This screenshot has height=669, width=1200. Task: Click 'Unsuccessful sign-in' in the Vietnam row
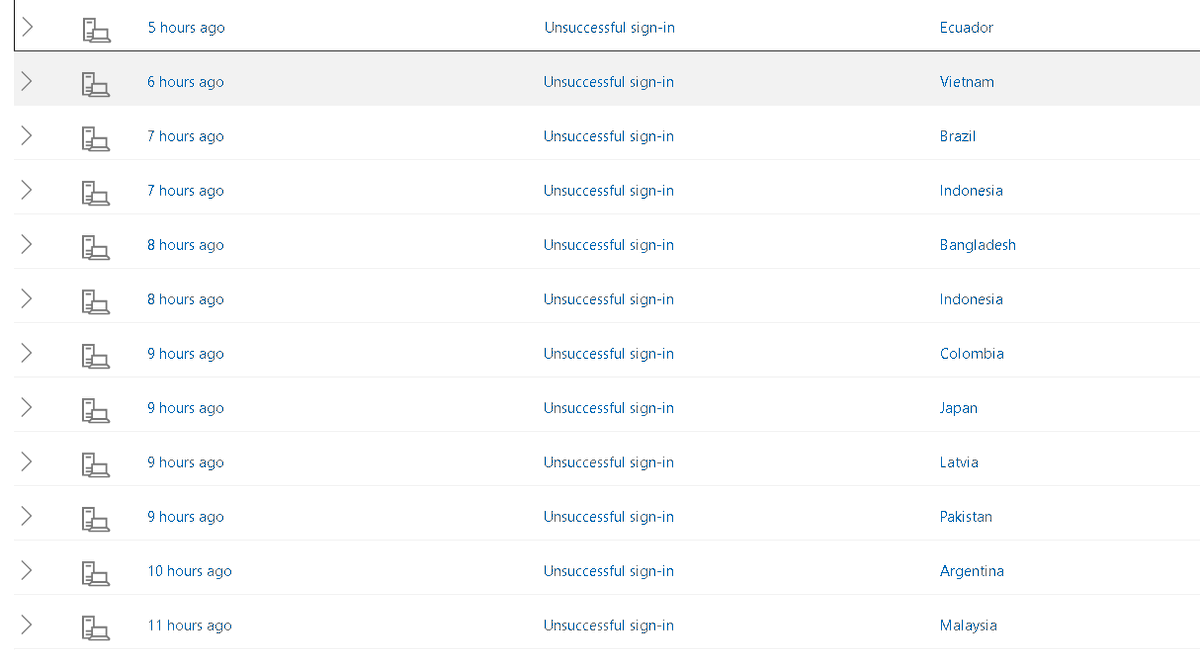tap(609, 82)
